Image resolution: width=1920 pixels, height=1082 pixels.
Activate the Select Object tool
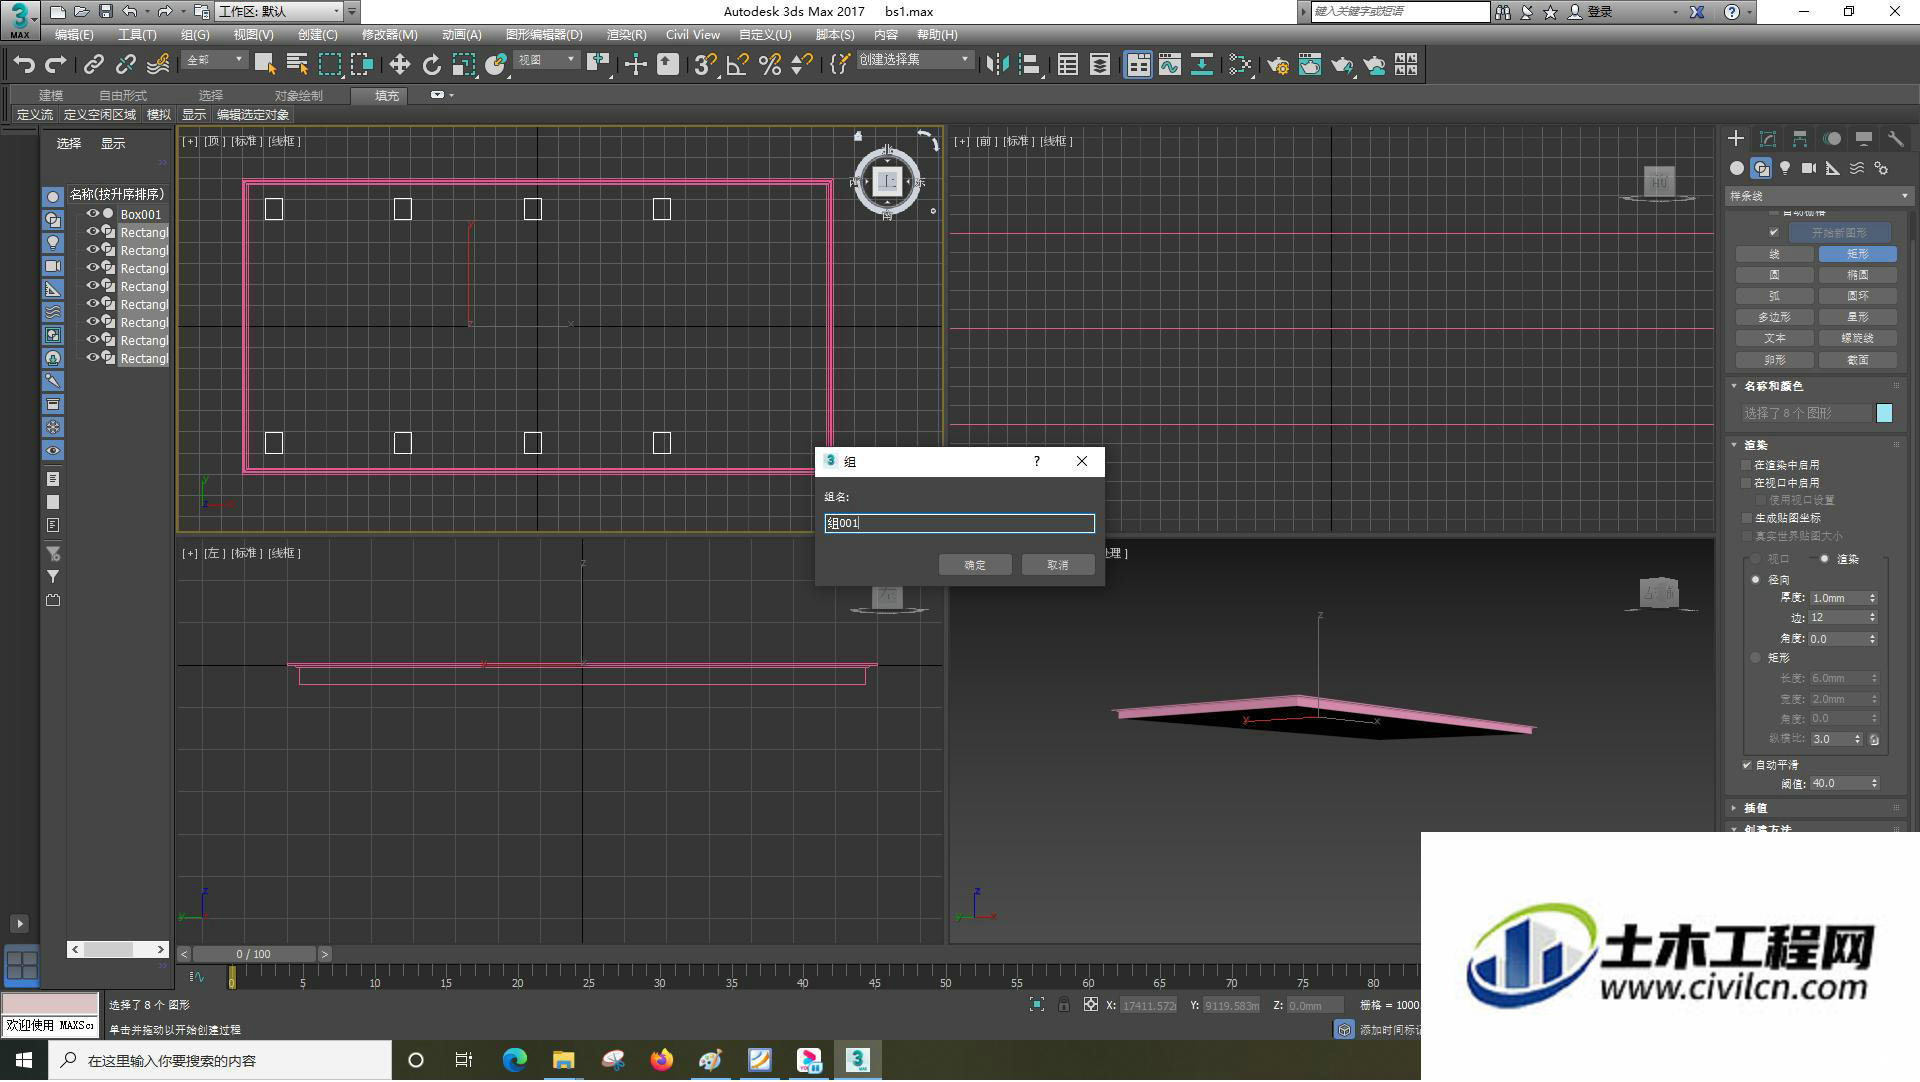[x=265, y=65]
